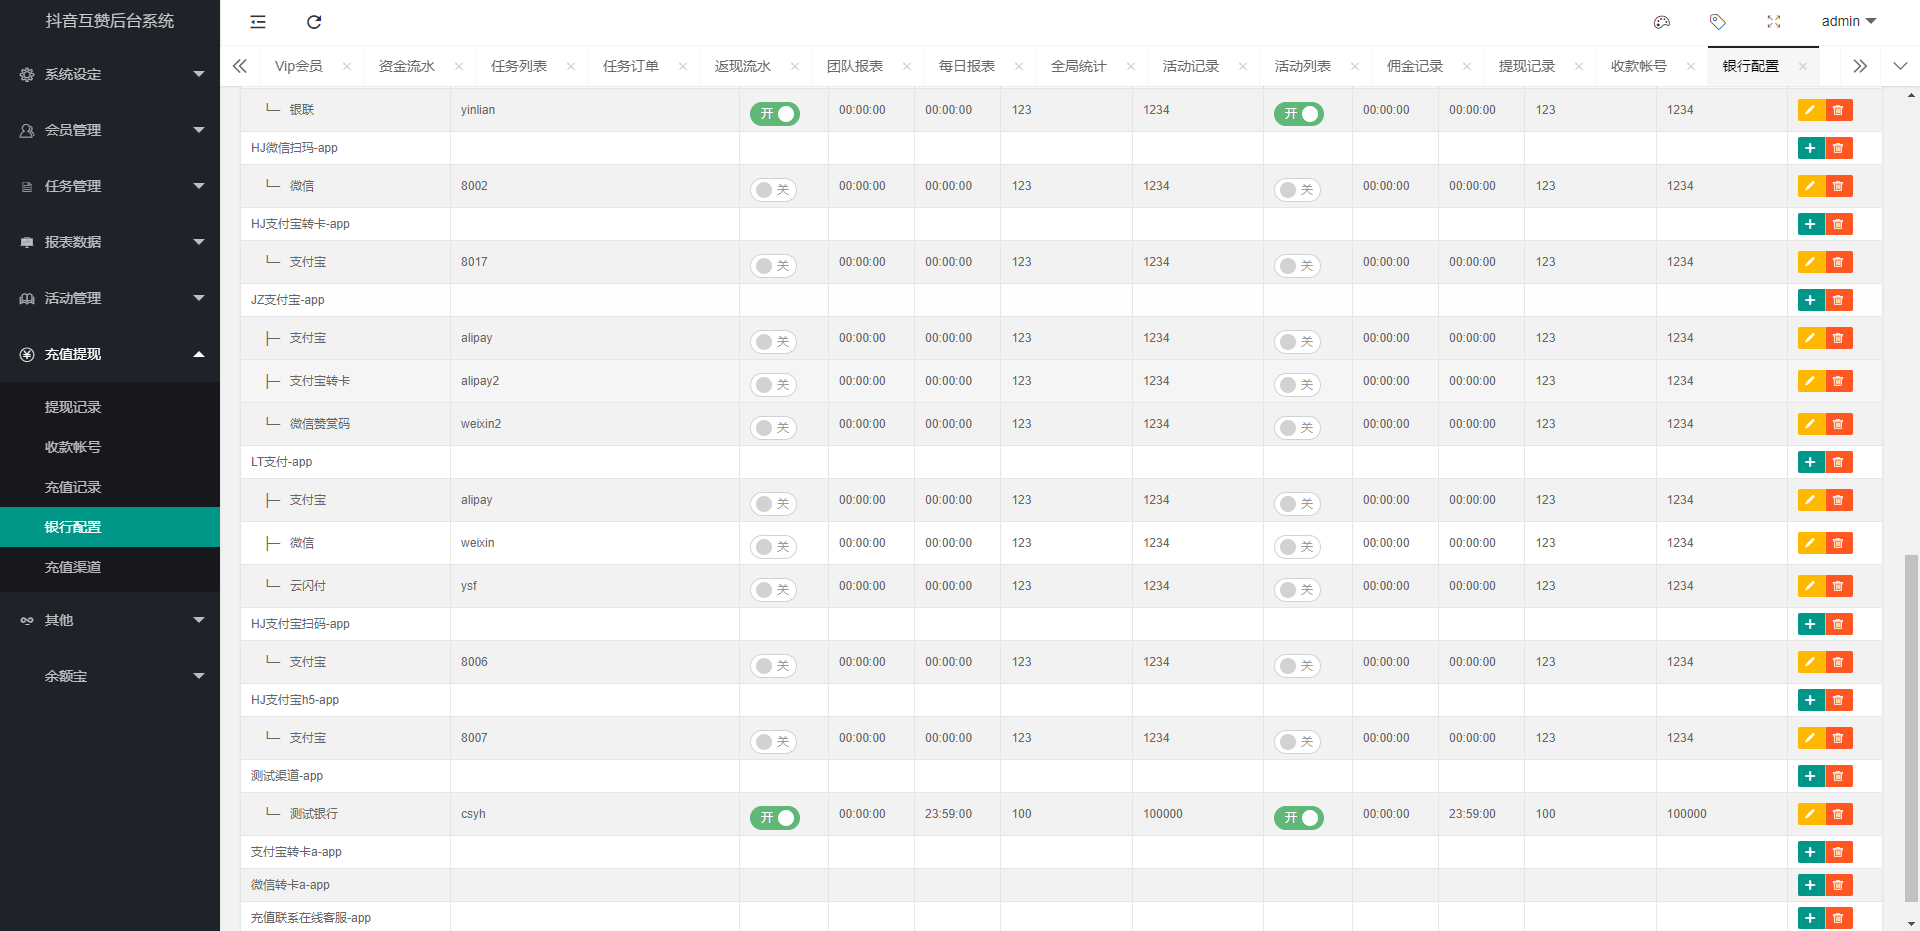Delete the 8017 支付宝 row
1920x931 pixels.
(x=1839, y=262)
